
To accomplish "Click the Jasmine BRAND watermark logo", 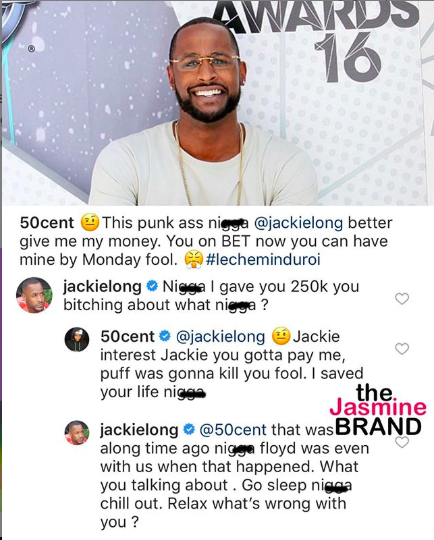I will (378, 410).
